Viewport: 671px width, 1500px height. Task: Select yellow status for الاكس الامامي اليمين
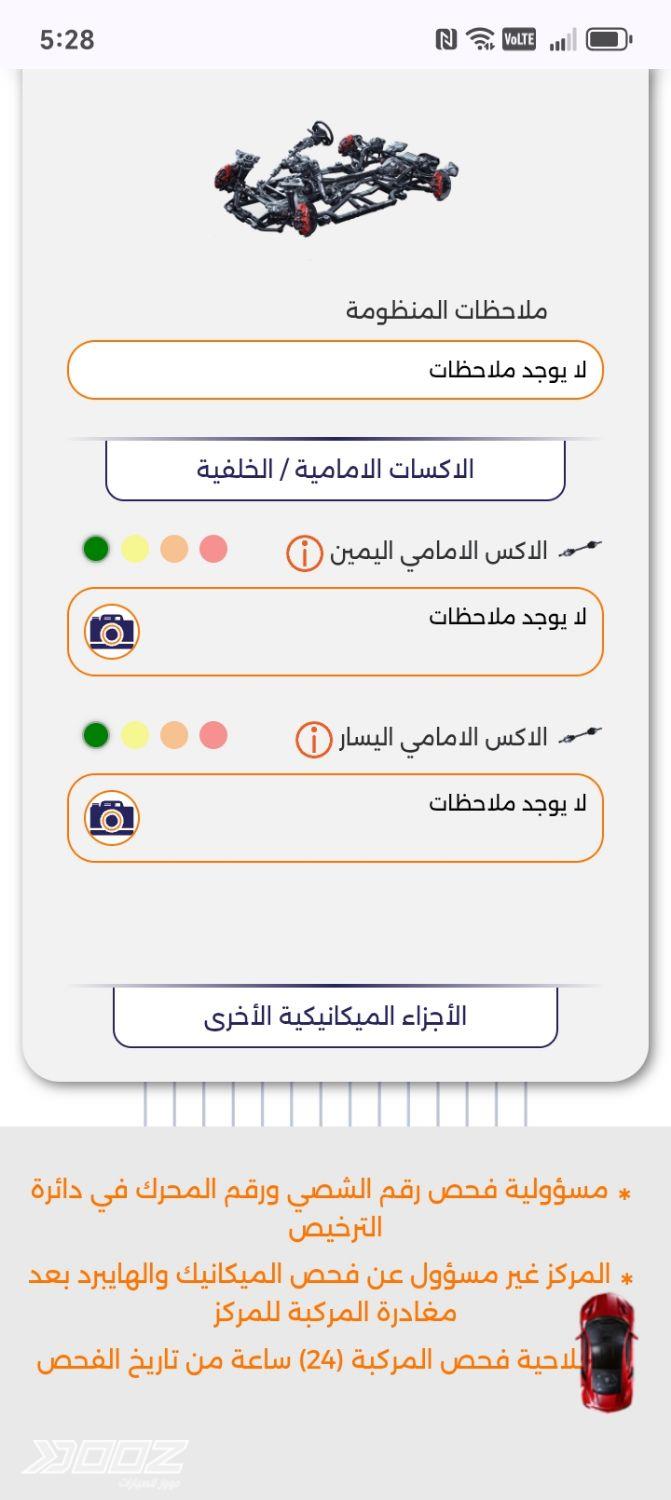[135, 549]
